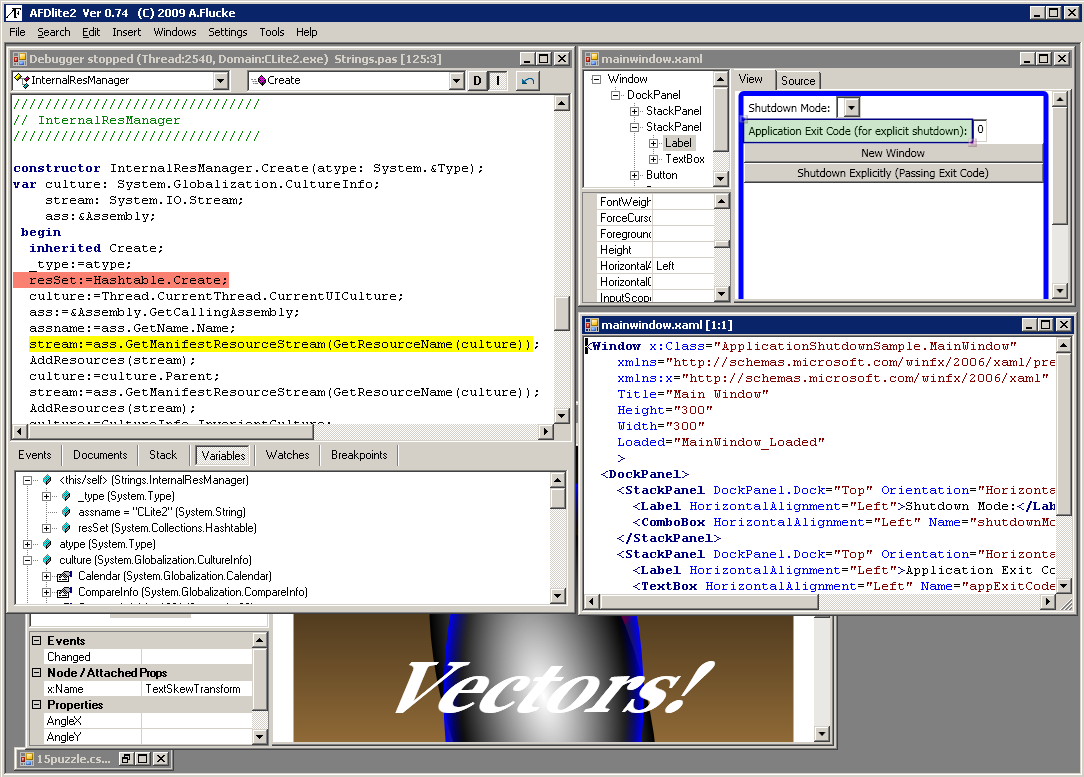Click the Application Exit Code text box
The height and width of the screenshot is (777, 1084).
pos(980,130)
